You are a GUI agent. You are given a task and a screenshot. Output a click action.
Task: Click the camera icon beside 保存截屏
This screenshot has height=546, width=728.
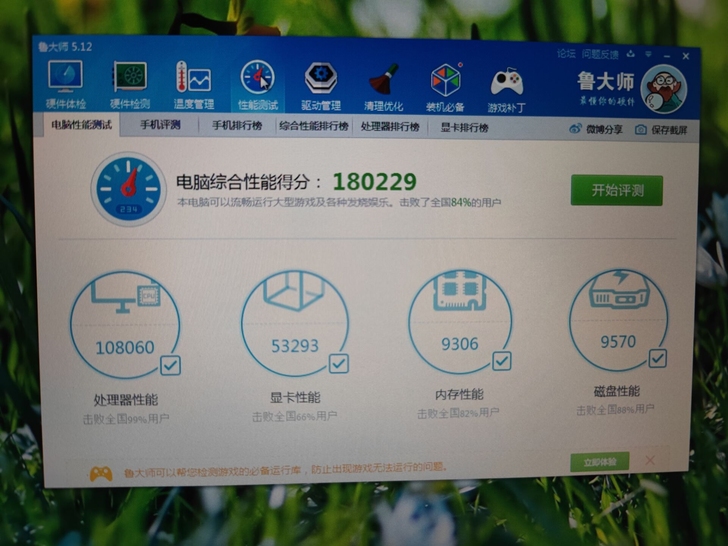(641, 130)
